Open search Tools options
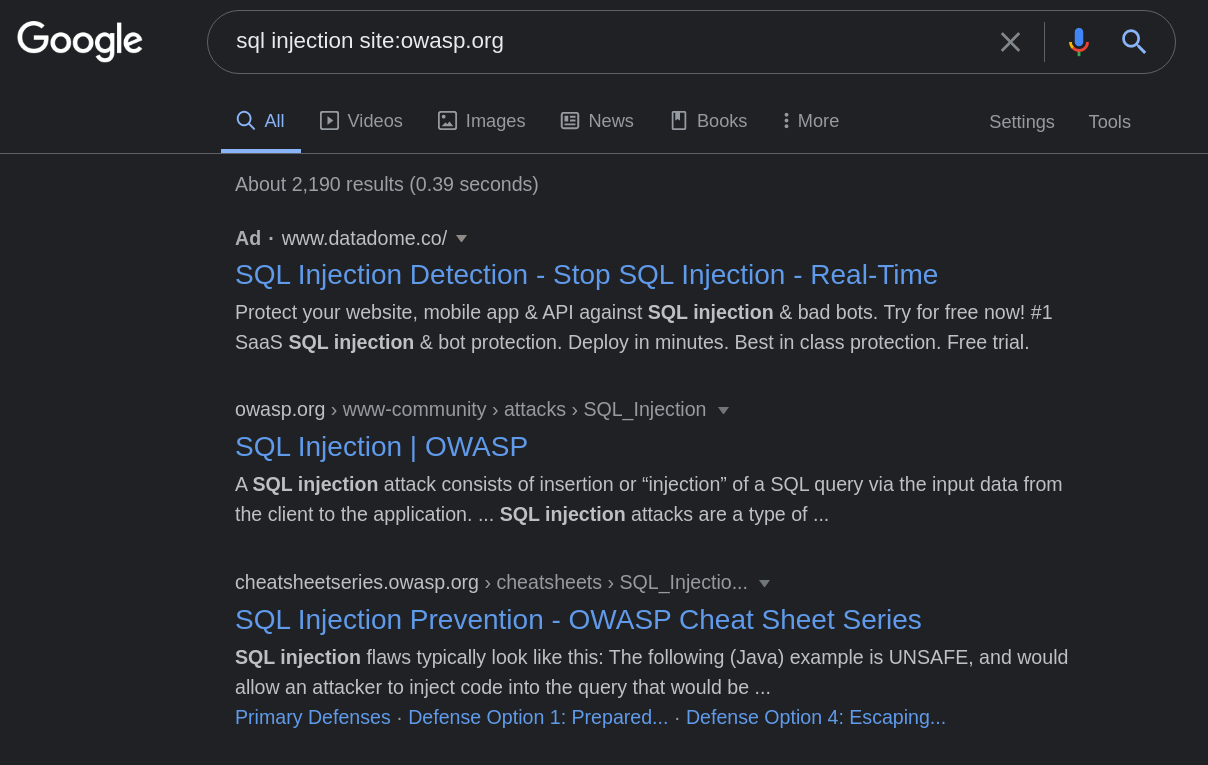Screen dimensions: 1208x765 (x=1109, y=122)
